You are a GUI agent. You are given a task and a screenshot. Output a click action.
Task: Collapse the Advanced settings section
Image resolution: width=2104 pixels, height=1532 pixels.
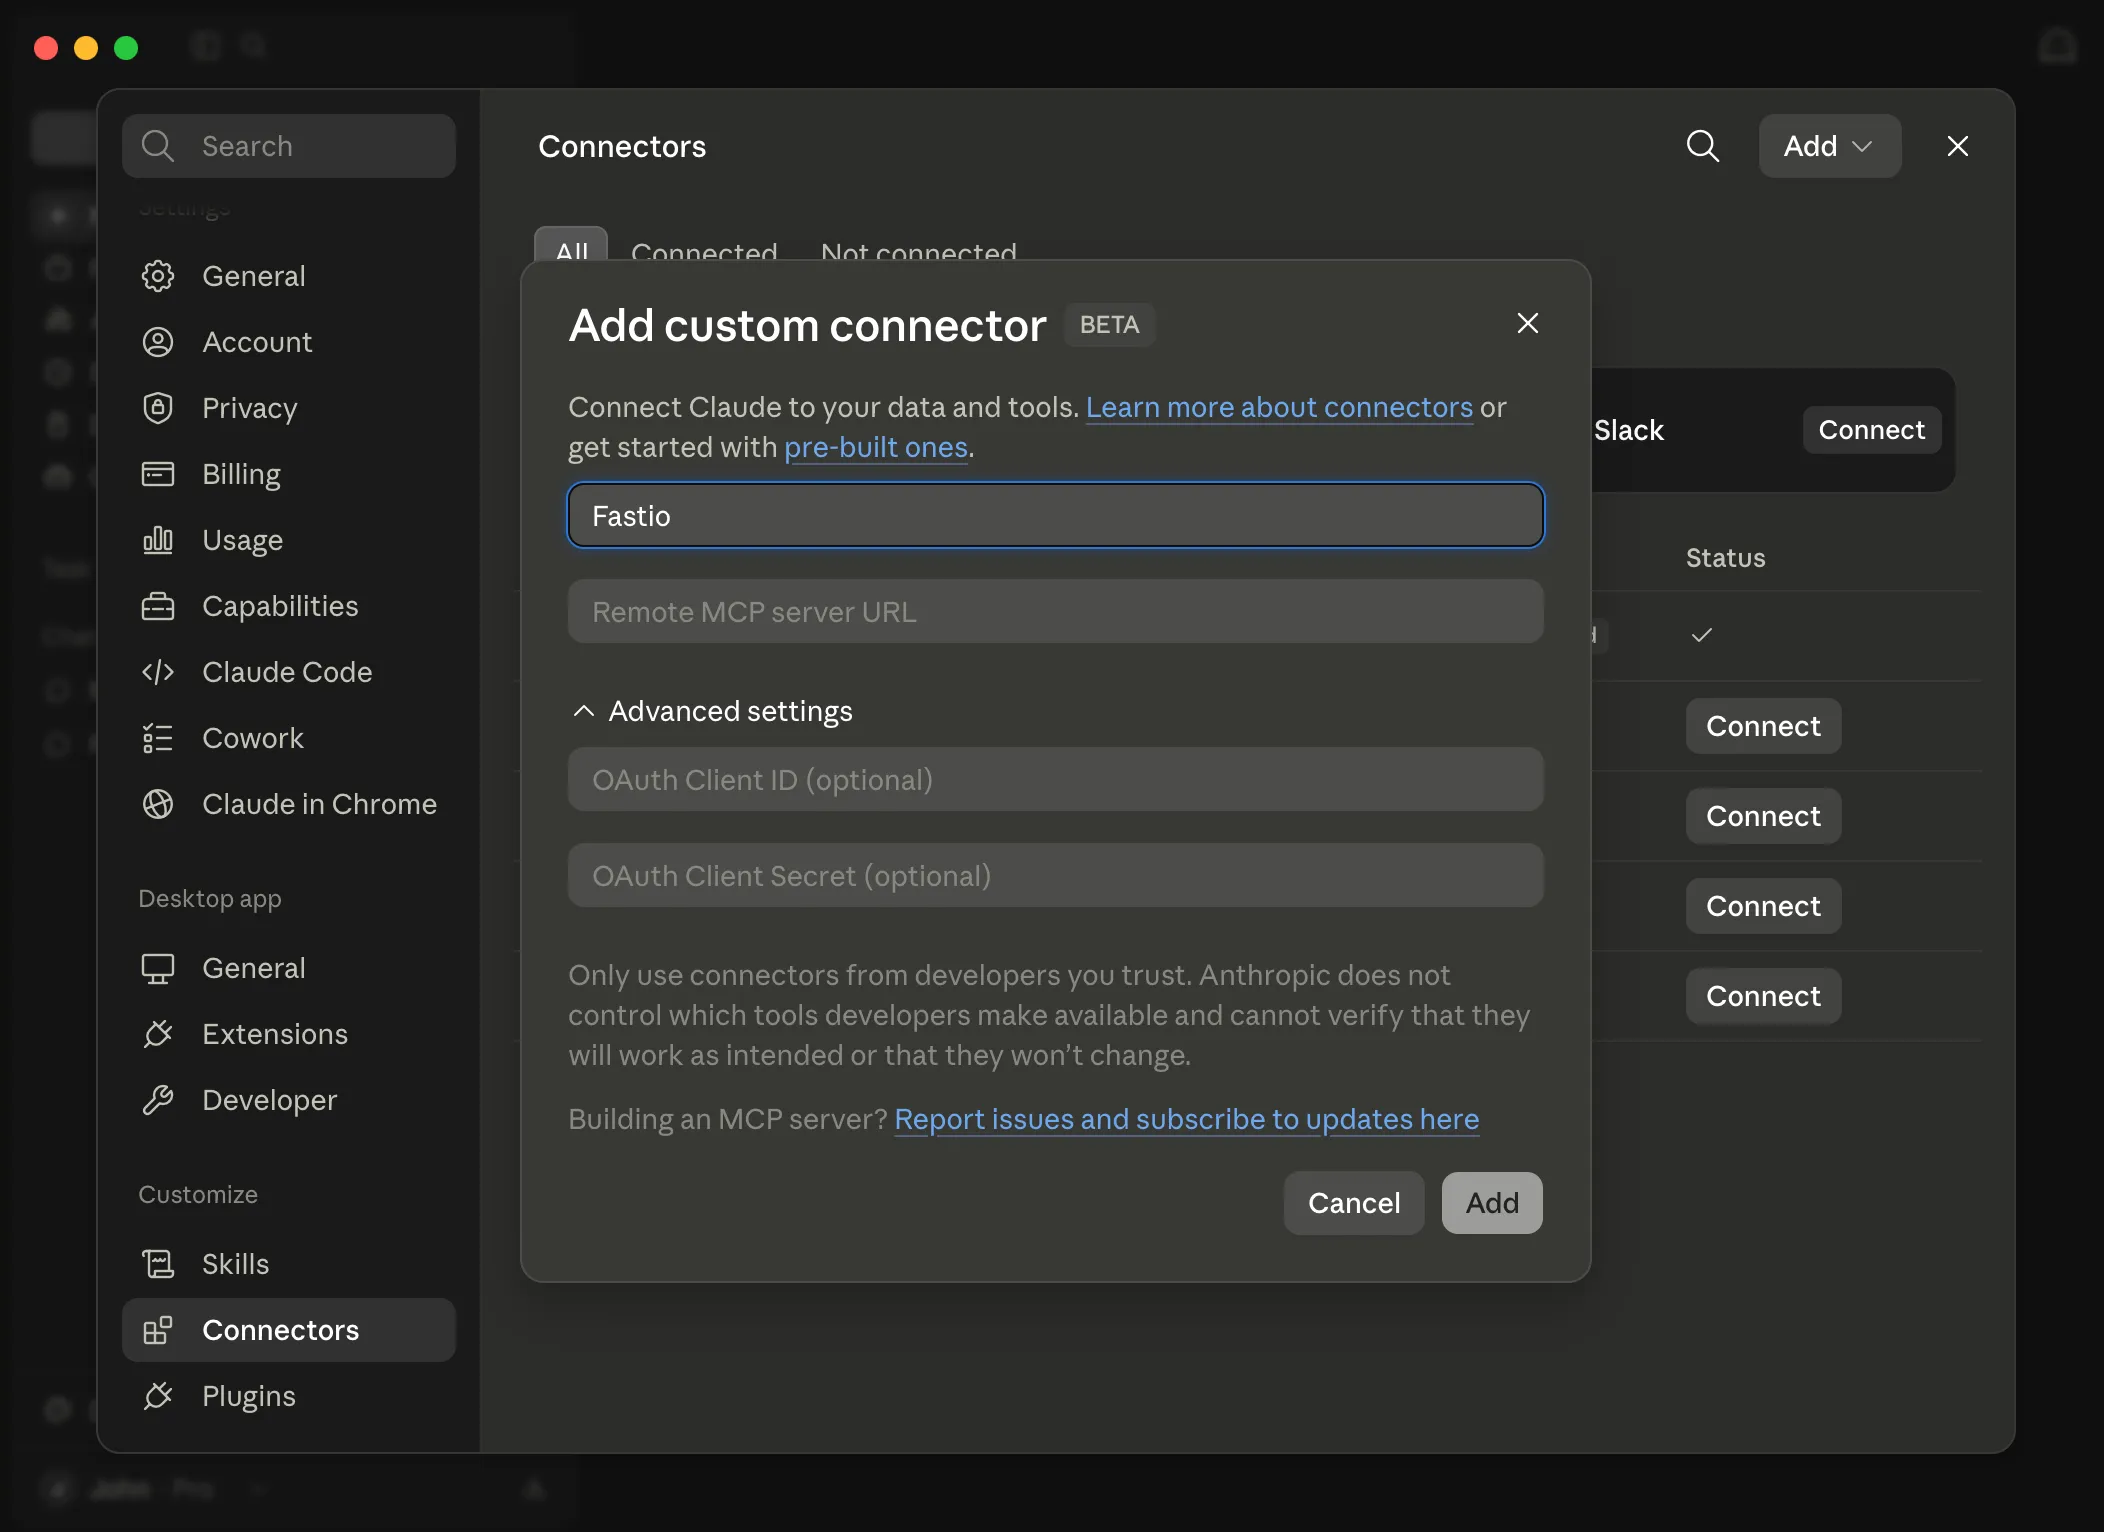click(711, 711)
